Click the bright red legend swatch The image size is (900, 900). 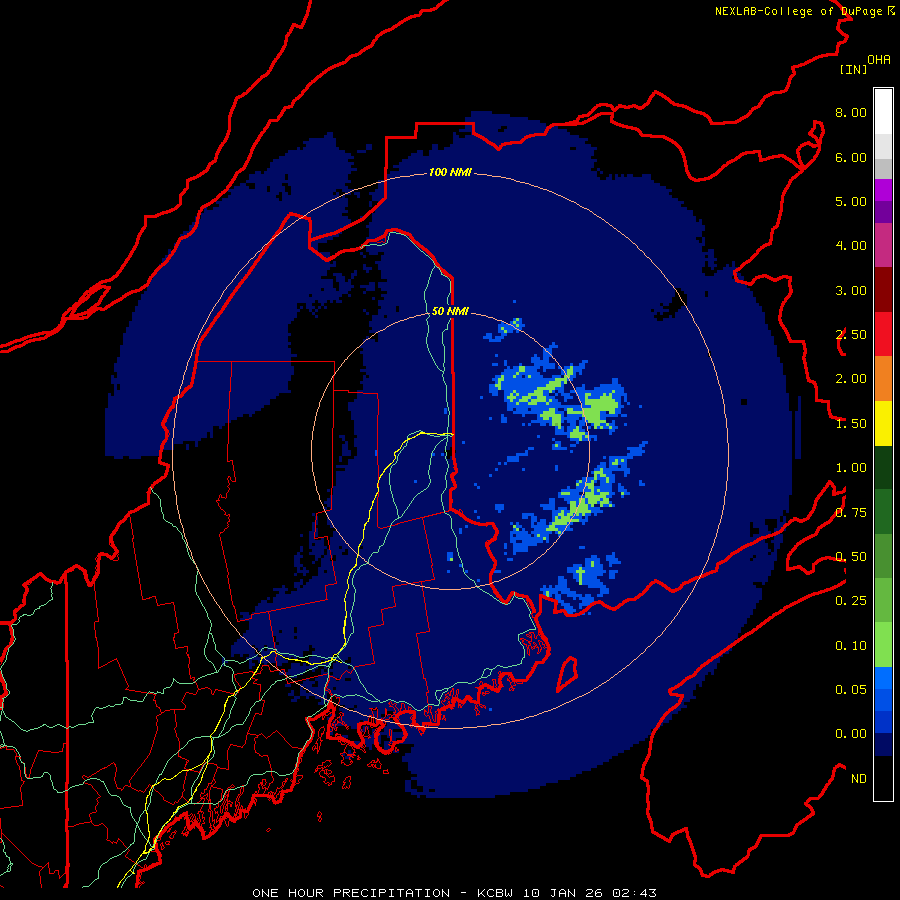coord(883,334)
